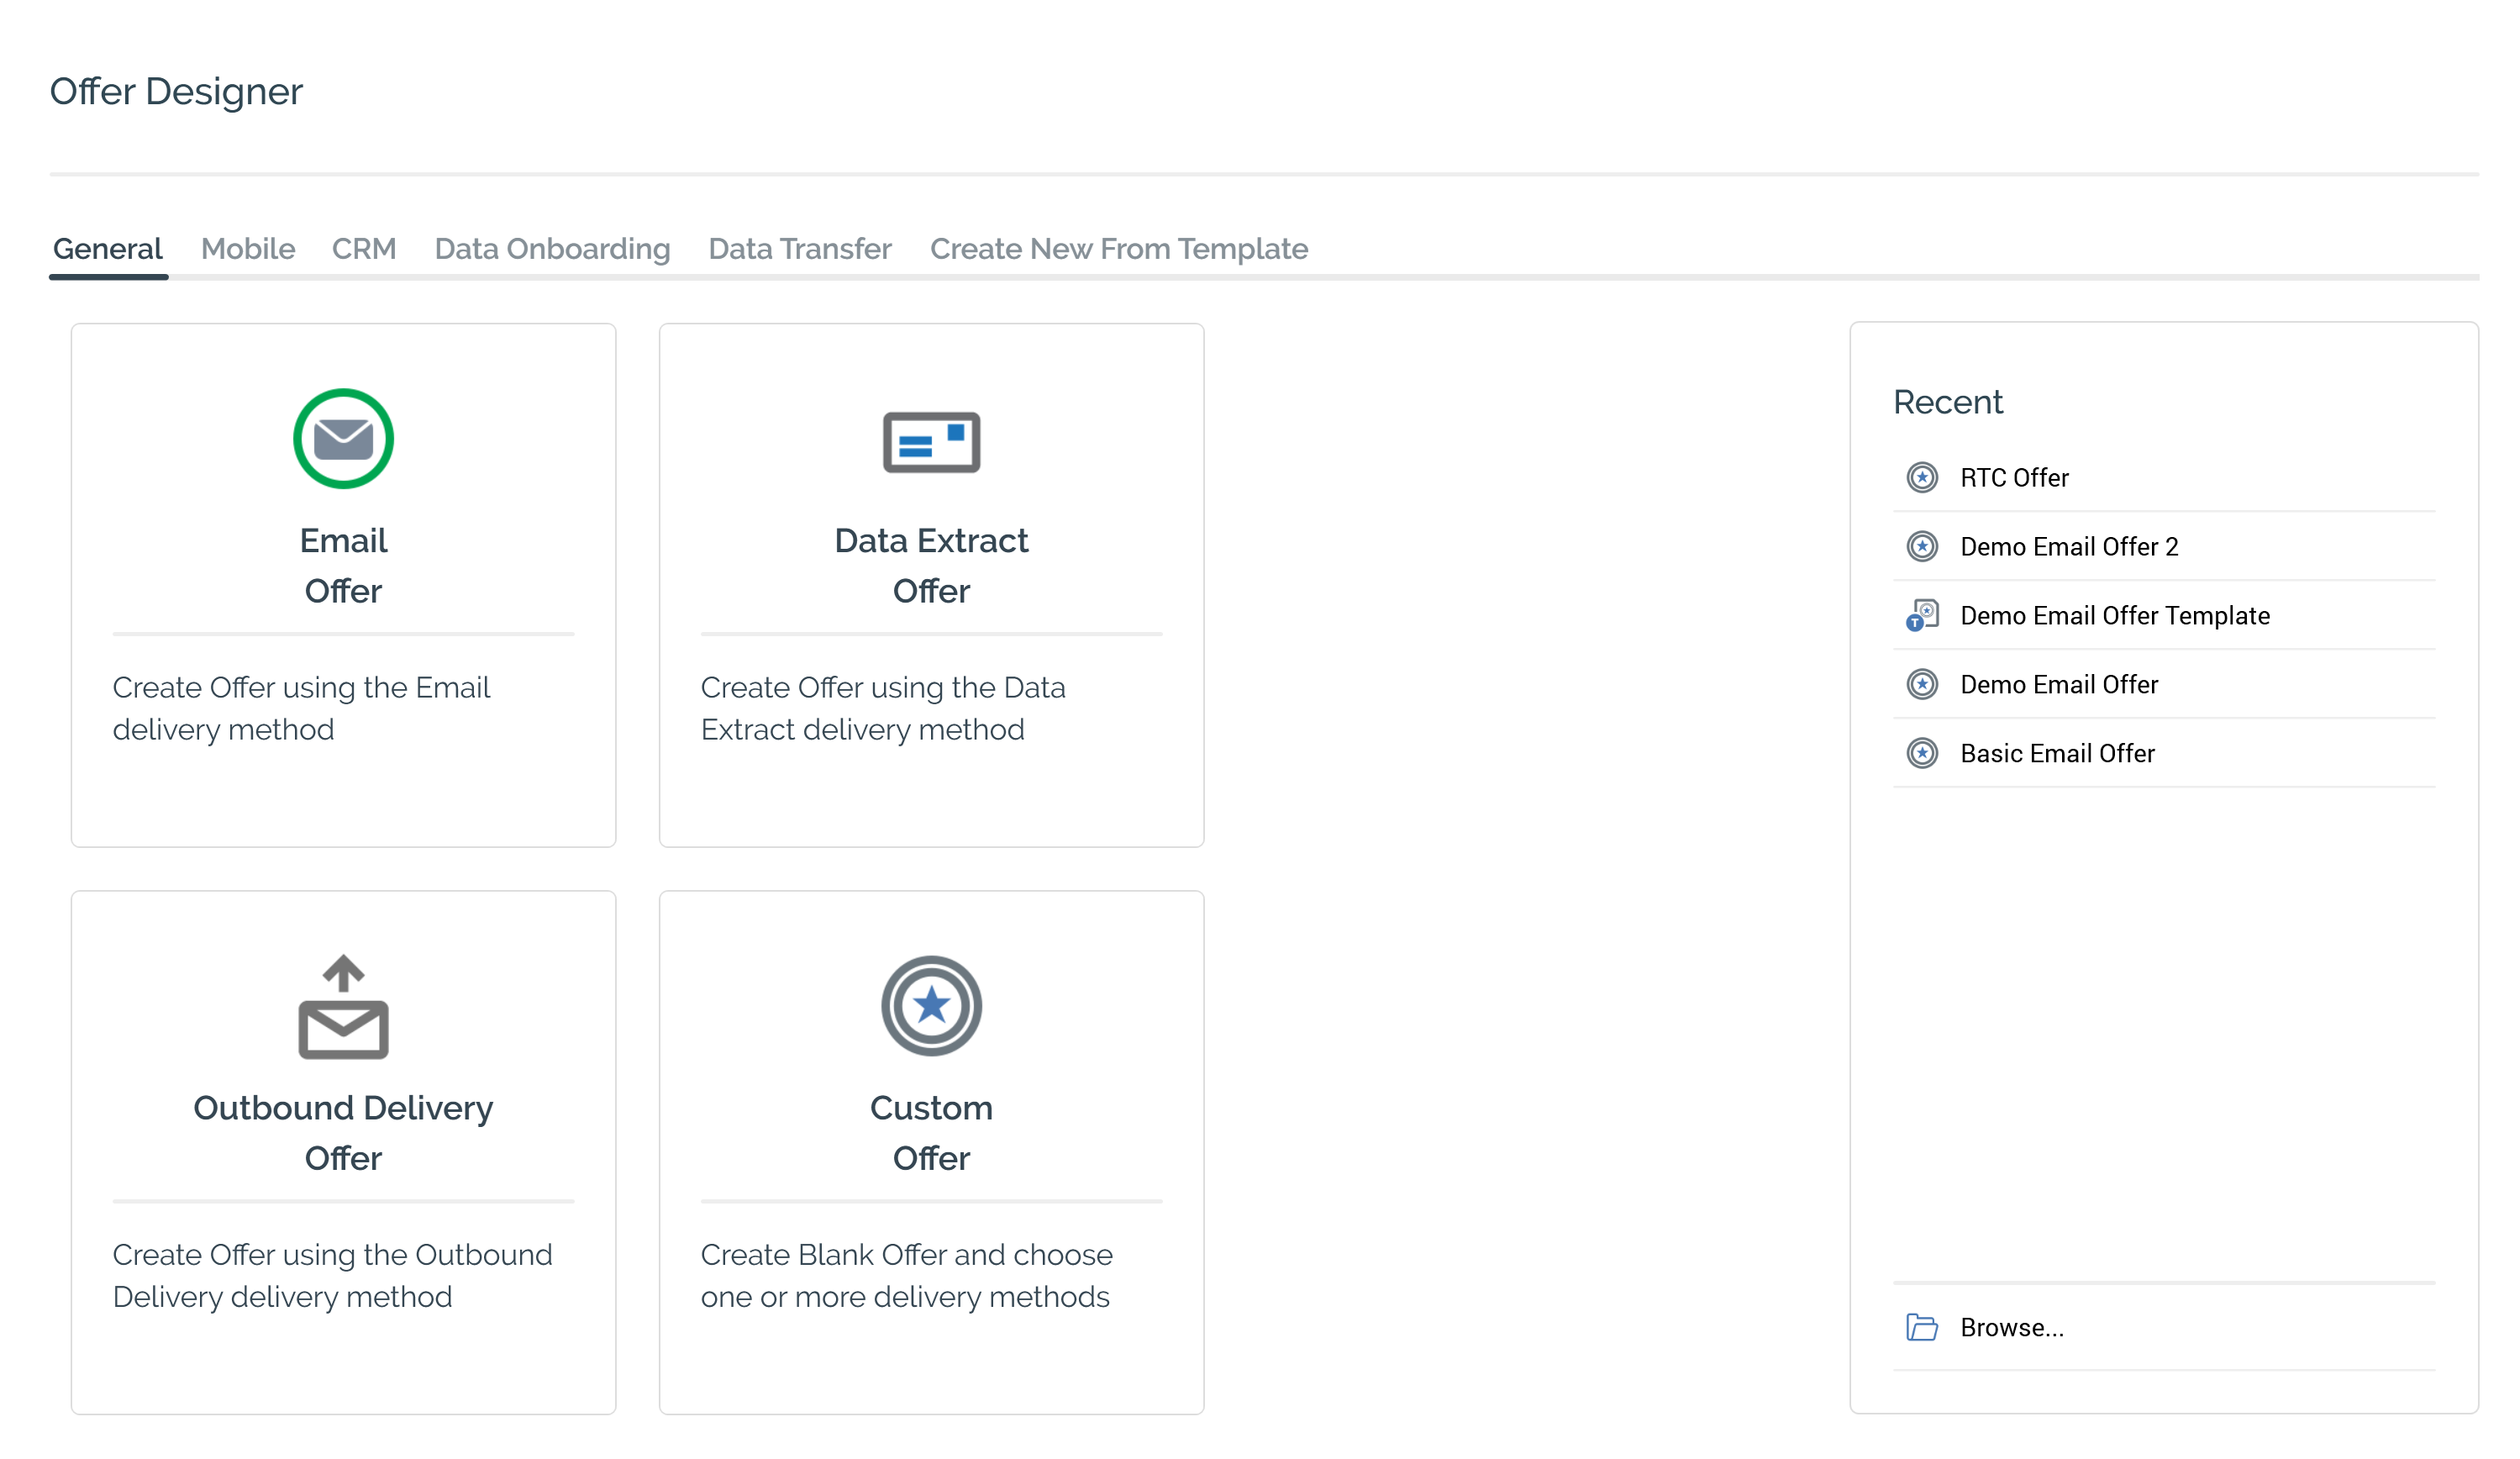
Task: Go to the Data Transfer tab
Action: pyautogui.click(x=799, y=249)
